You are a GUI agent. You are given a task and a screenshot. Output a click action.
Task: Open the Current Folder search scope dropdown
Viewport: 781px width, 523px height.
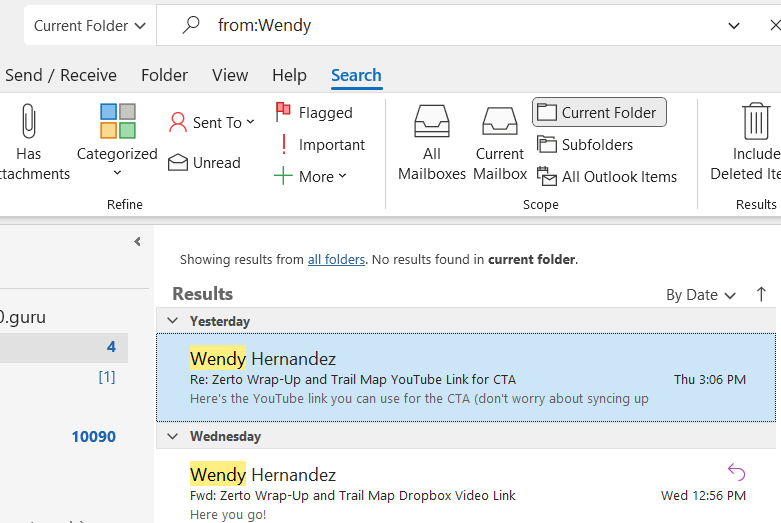tap(90, 25)
